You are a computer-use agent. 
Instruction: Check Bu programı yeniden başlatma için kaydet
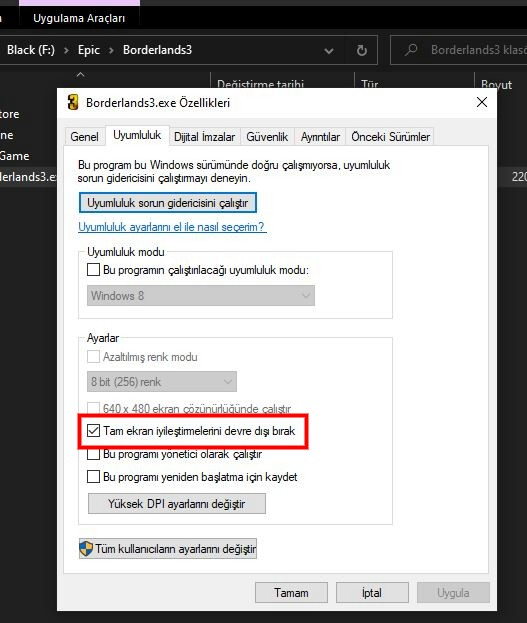93,476
